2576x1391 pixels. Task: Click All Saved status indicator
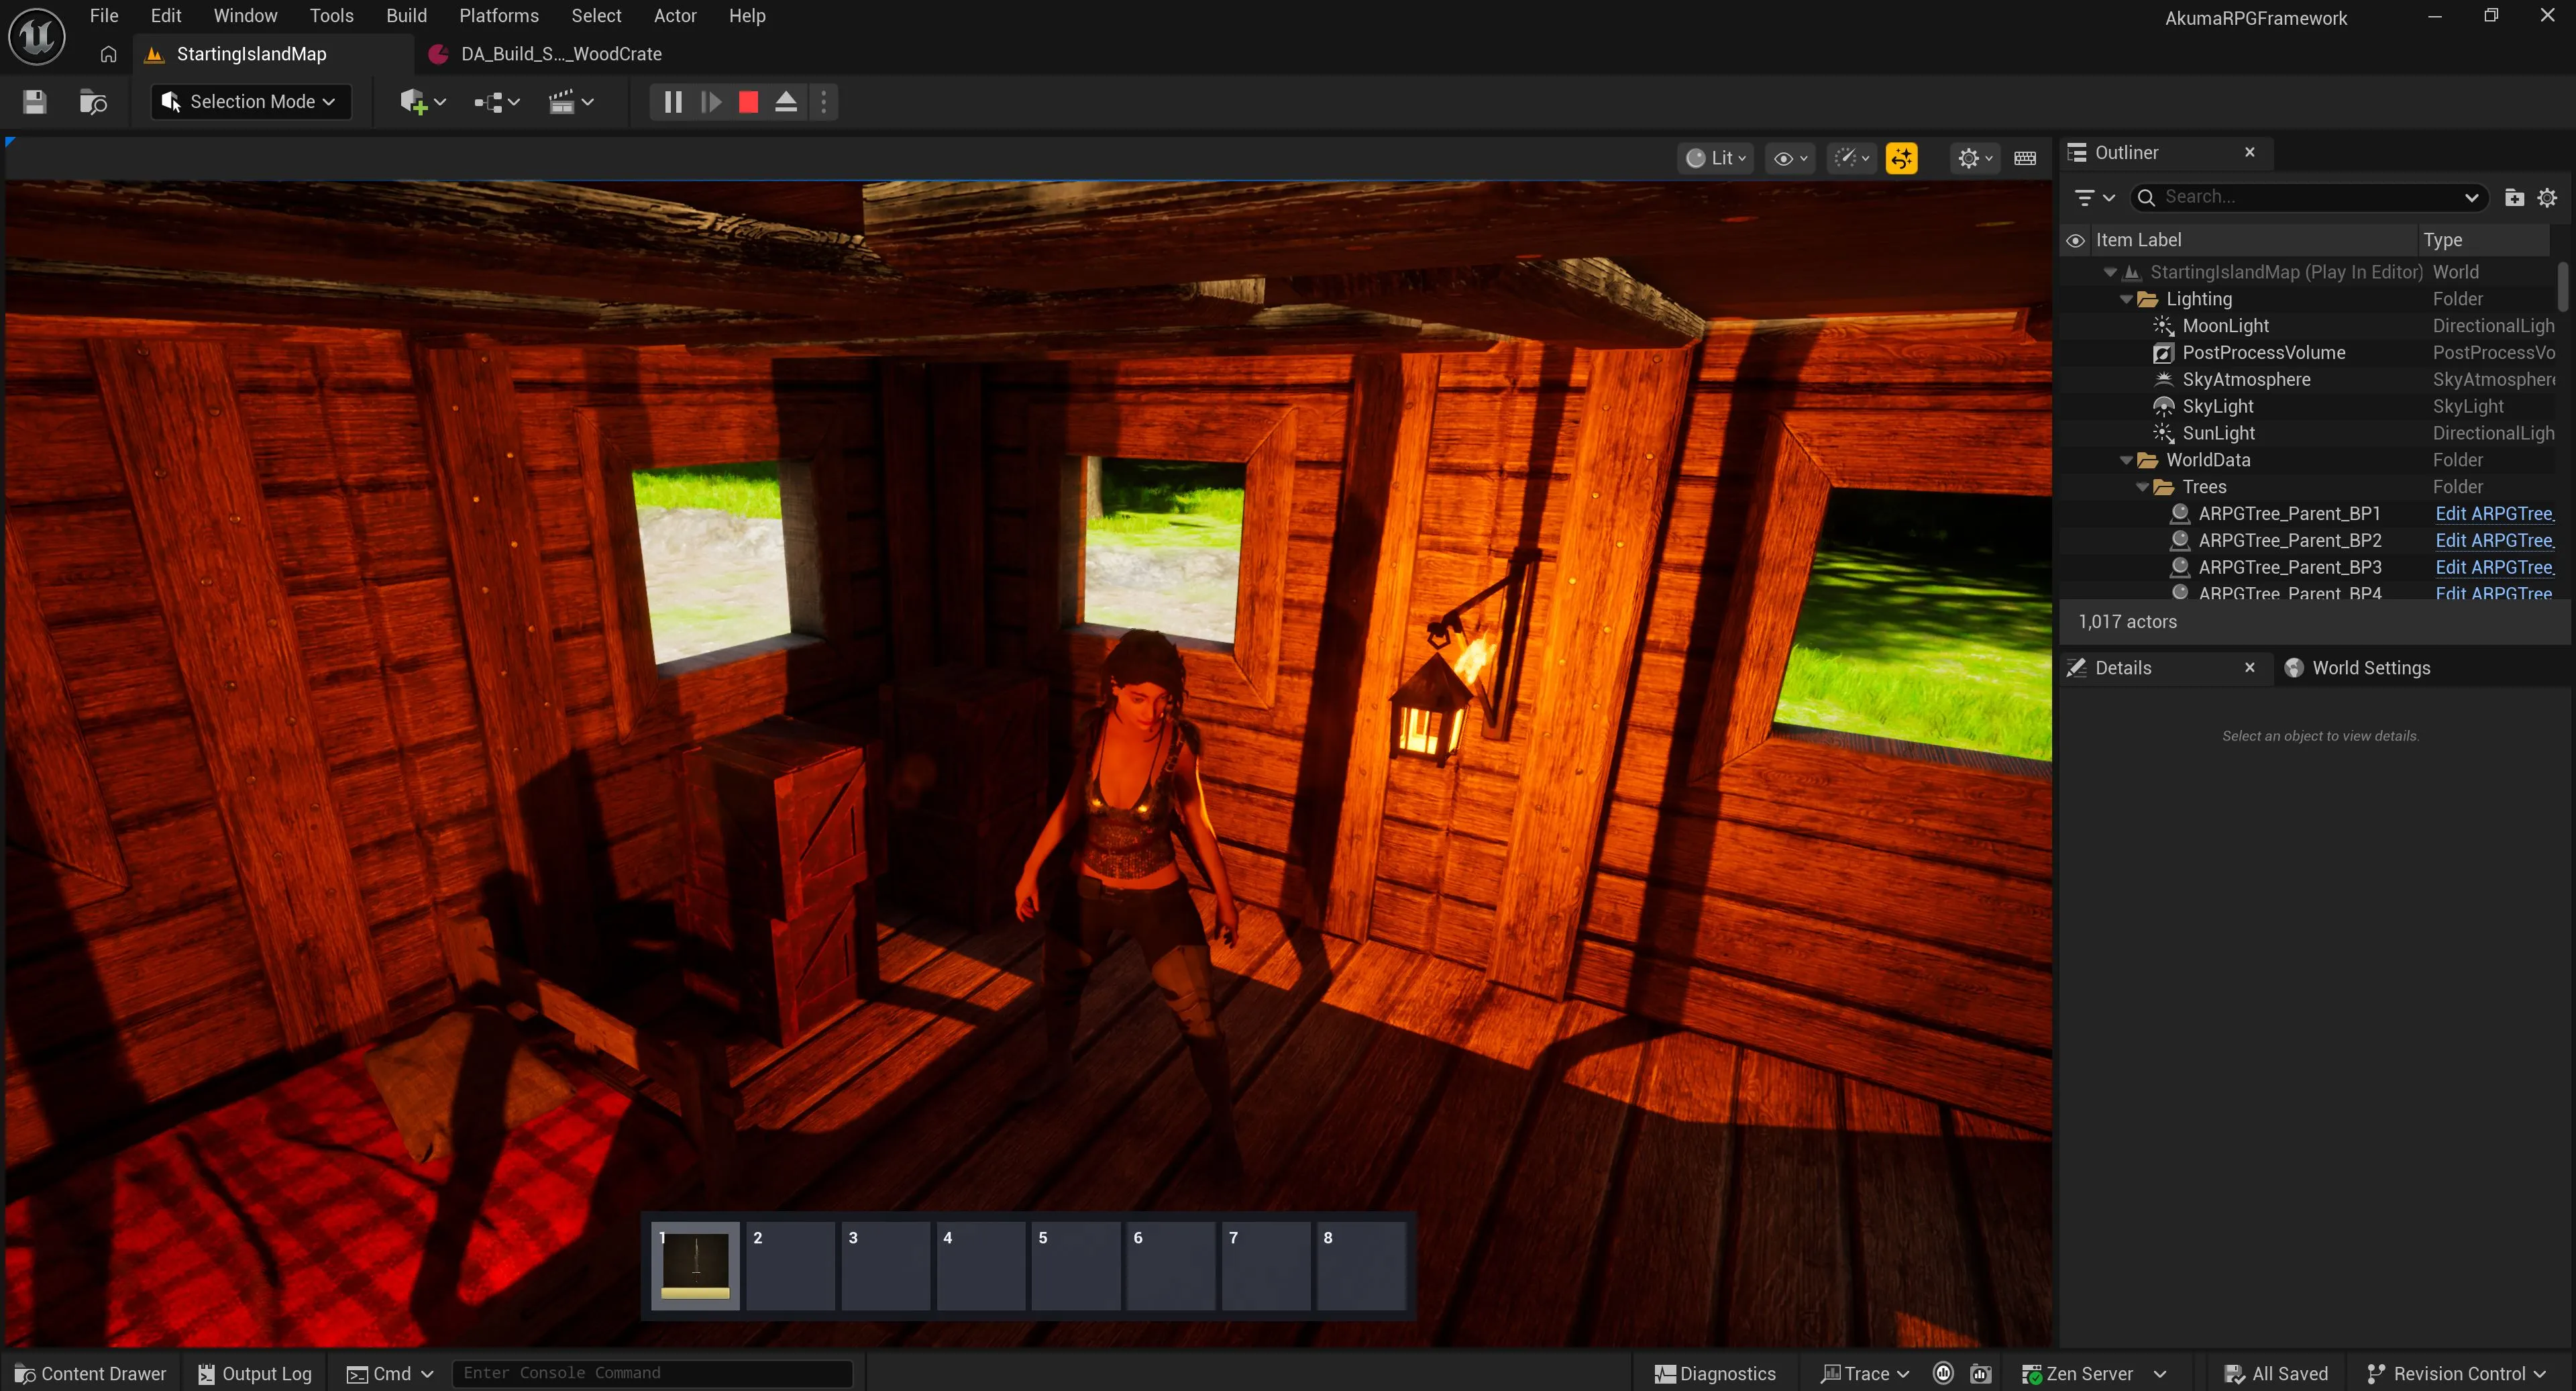click(x=2276, y=1374)
